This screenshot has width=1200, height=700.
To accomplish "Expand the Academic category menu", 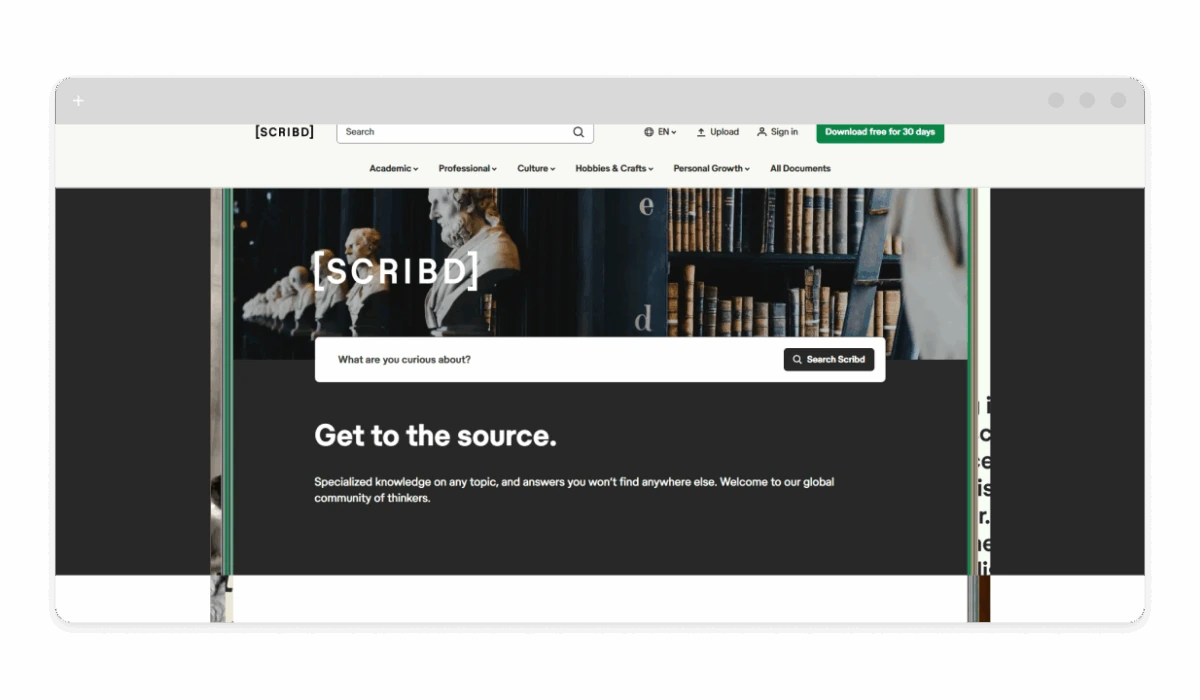I will pos(393,168).
